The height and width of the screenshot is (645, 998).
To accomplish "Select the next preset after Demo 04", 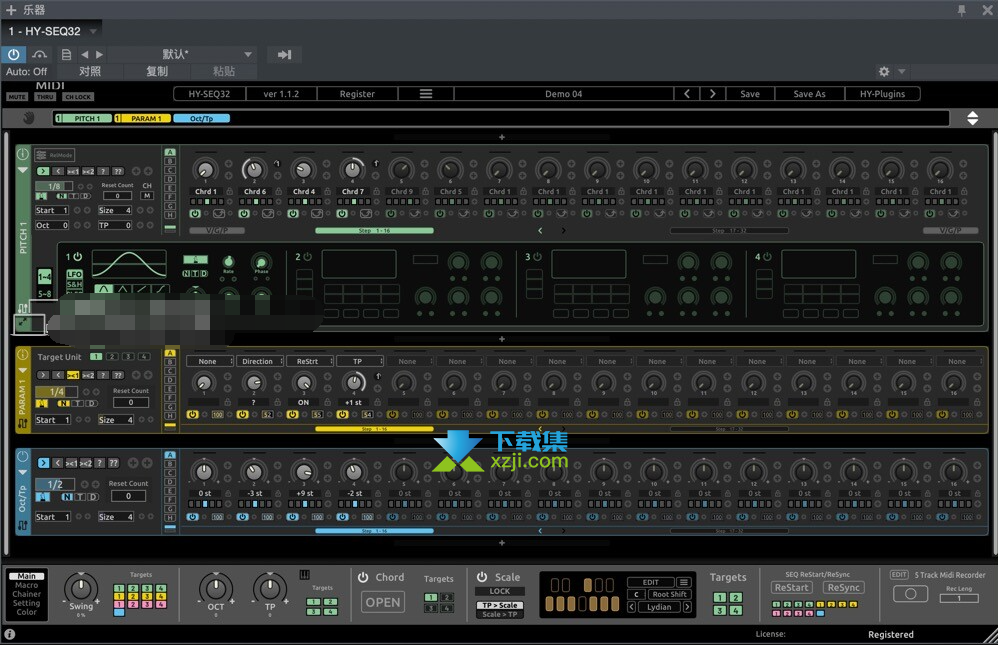I will pyautogui.click(x=712, y=94).
